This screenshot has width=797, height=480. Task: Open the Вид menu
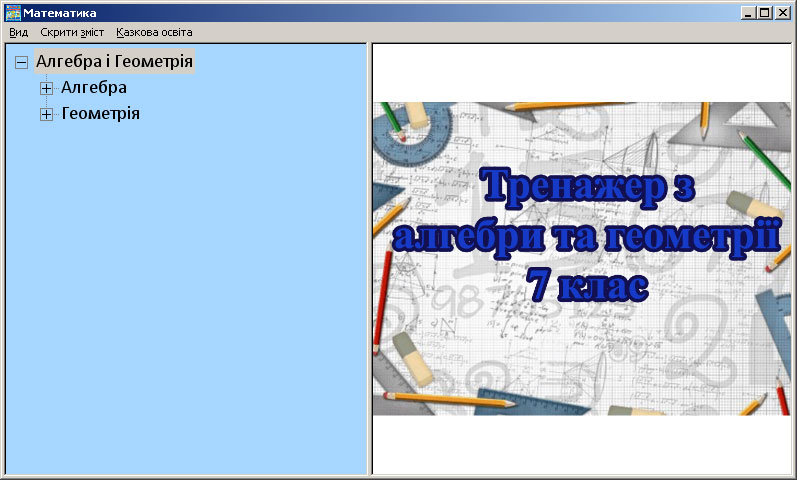[18, 32]
